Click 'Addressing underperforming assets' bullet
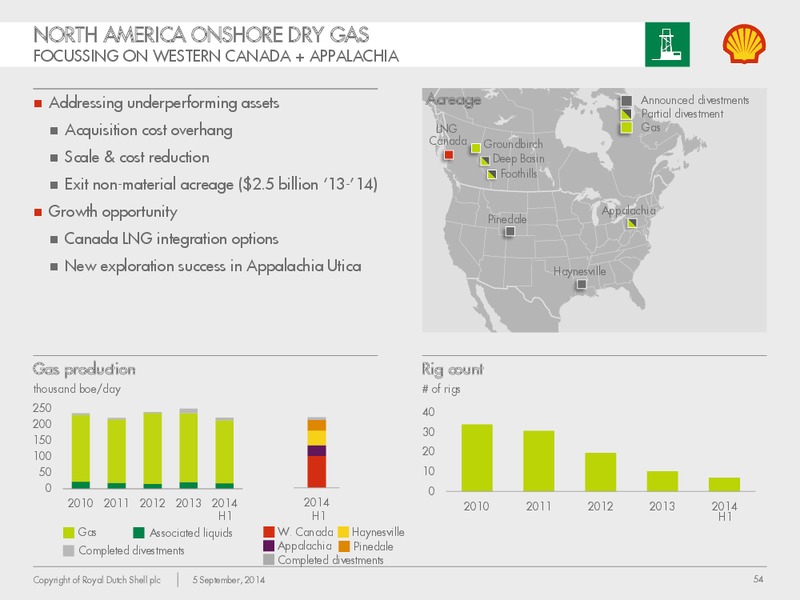 [x=164, y=103]
